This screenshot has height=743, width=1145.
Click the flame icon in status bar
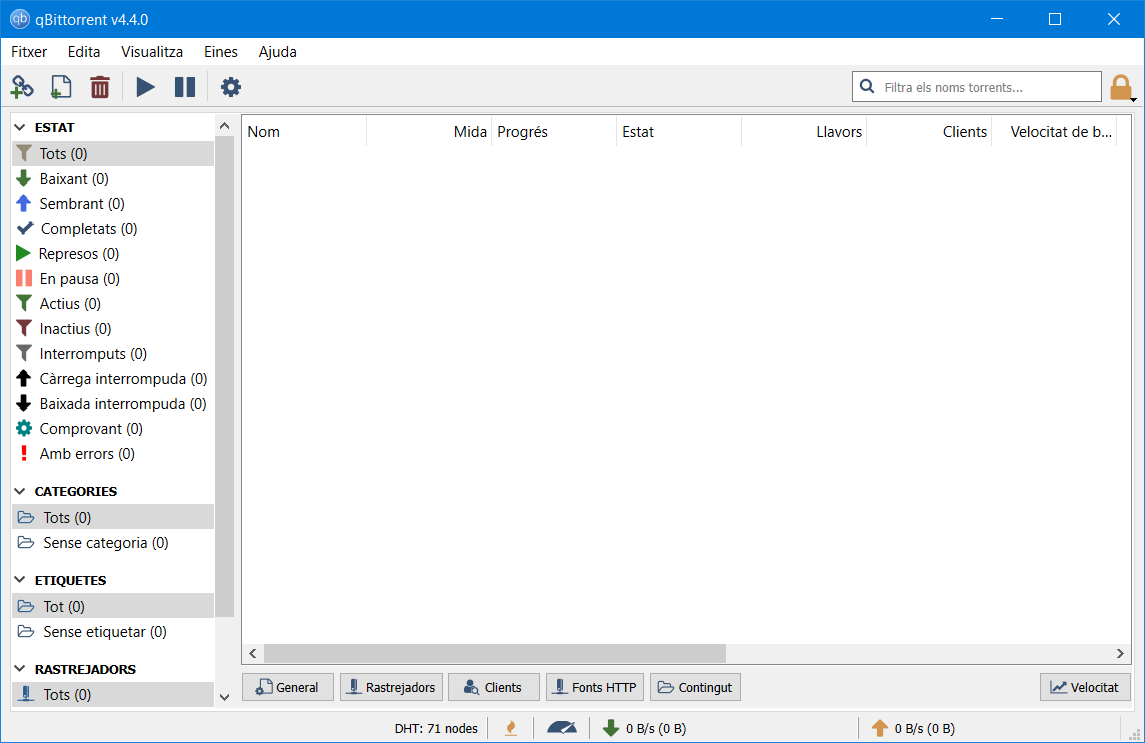pyautogui.click(x=511, y=728)
